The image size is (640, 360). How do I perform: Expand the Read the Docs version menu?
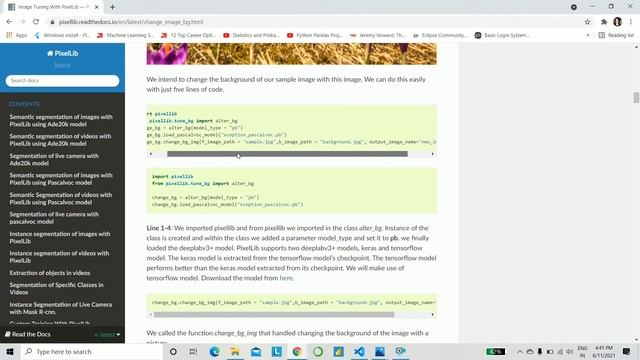point(62,334)
